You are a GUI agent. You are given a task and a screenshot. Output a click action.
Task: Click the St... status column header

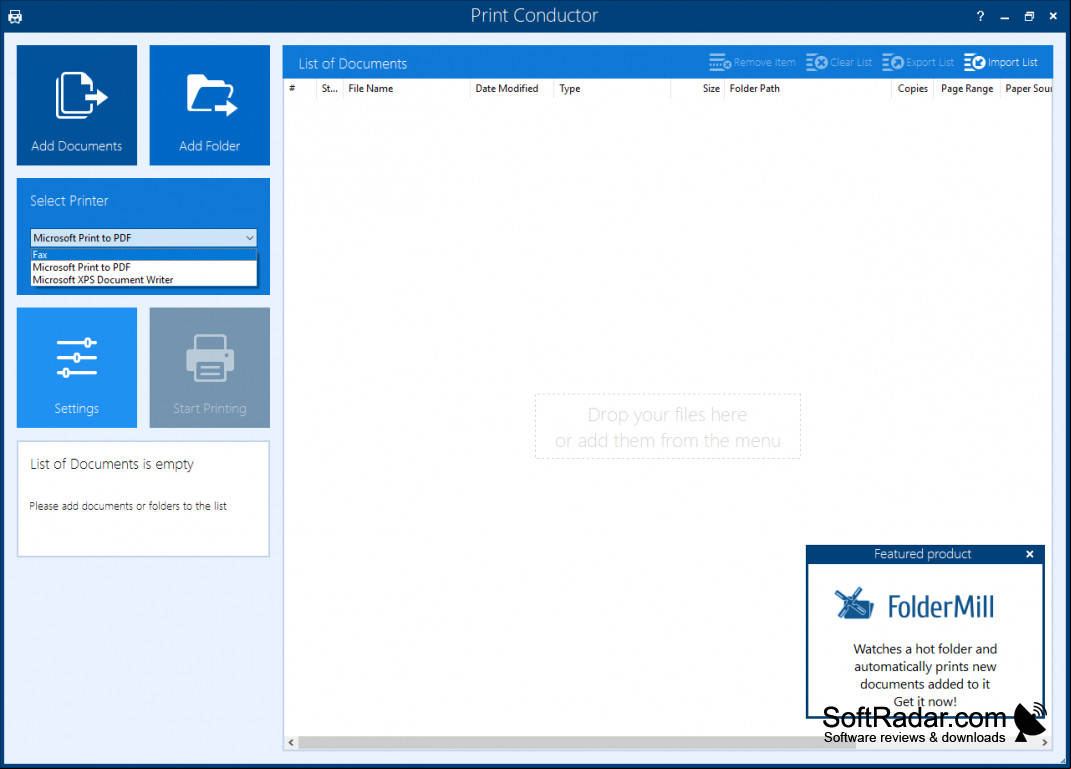click(x=330, y=88)
